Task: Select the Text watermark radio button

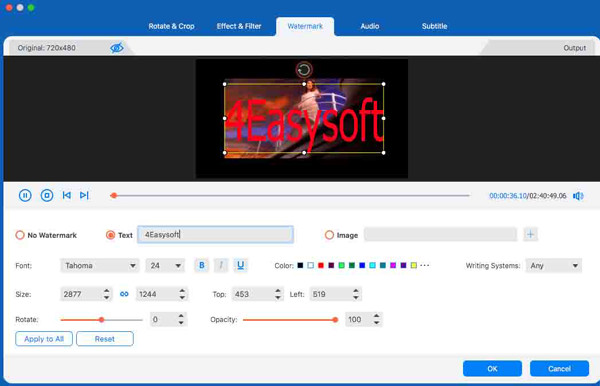Action: (x=110, y=235)
